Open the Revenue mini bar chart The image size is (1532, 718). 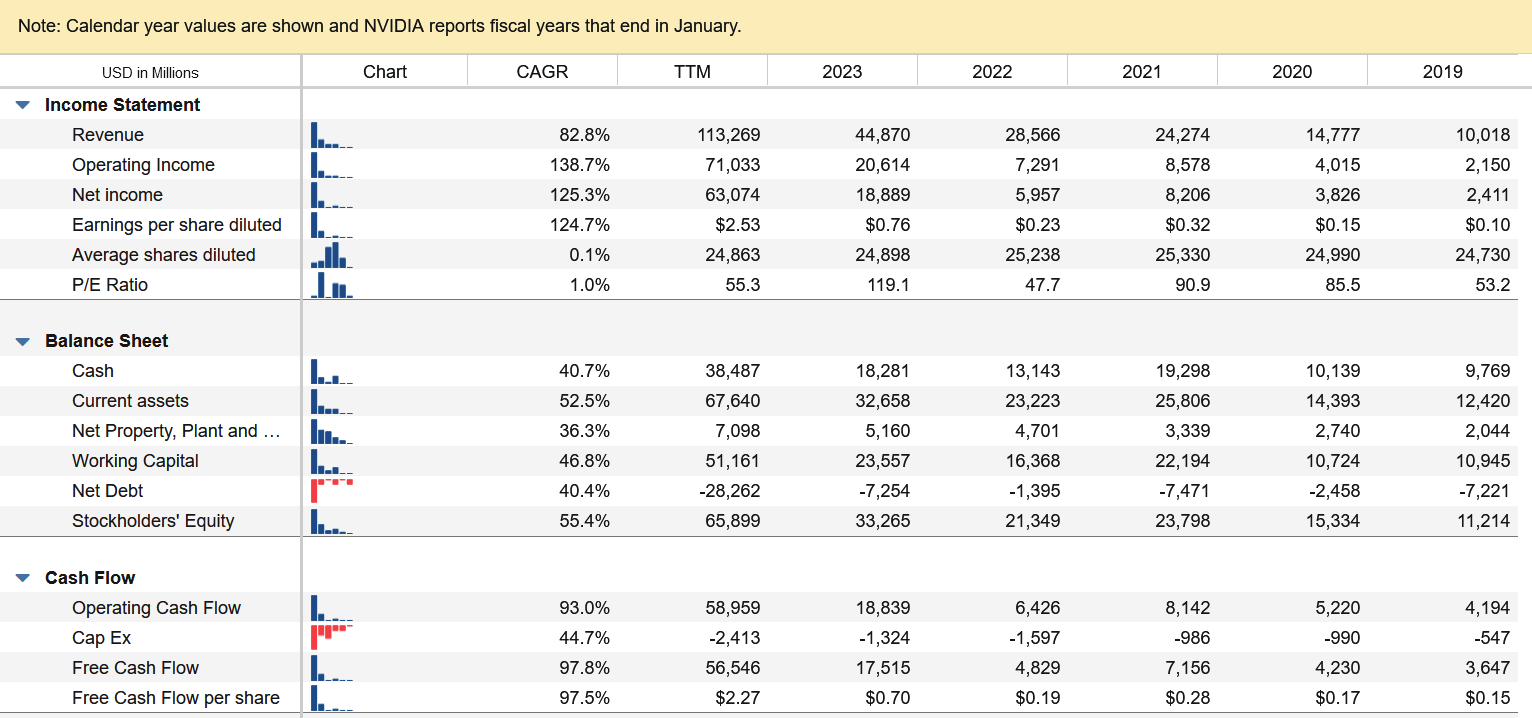tap(332, 135)
